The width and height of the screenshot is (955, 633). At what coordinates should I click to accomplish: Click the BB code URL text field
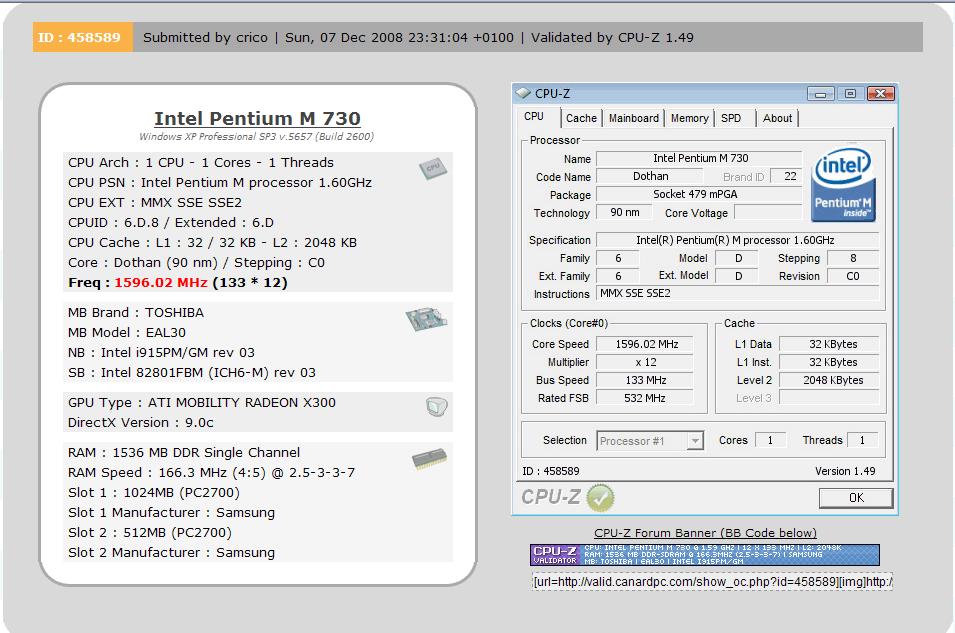(713, 582)
